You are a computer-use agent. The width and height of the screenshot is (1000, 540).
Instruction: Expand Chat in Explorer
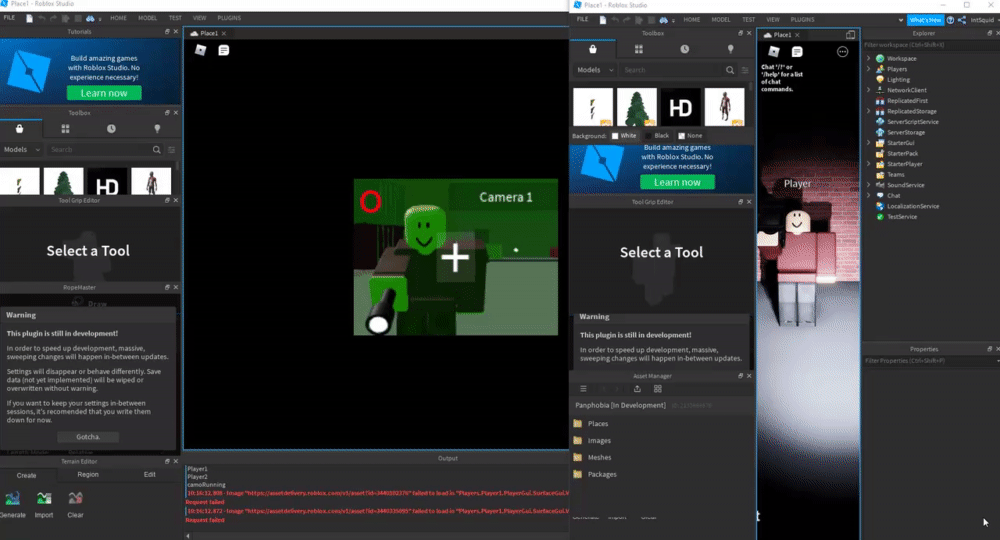[868, 196]
